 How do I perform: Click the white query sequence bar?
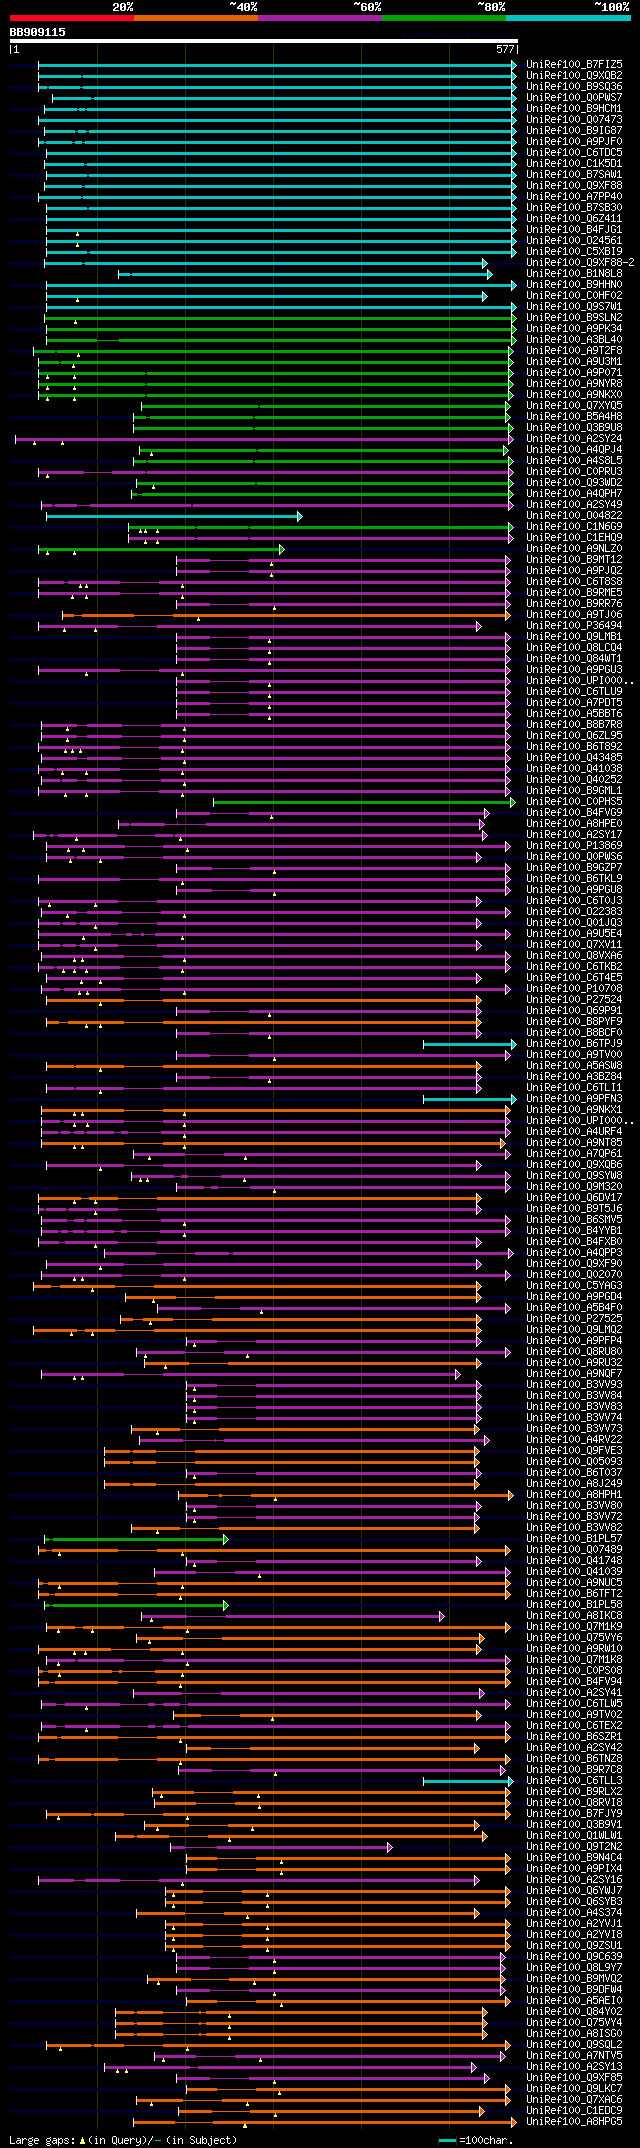point(263,41)
